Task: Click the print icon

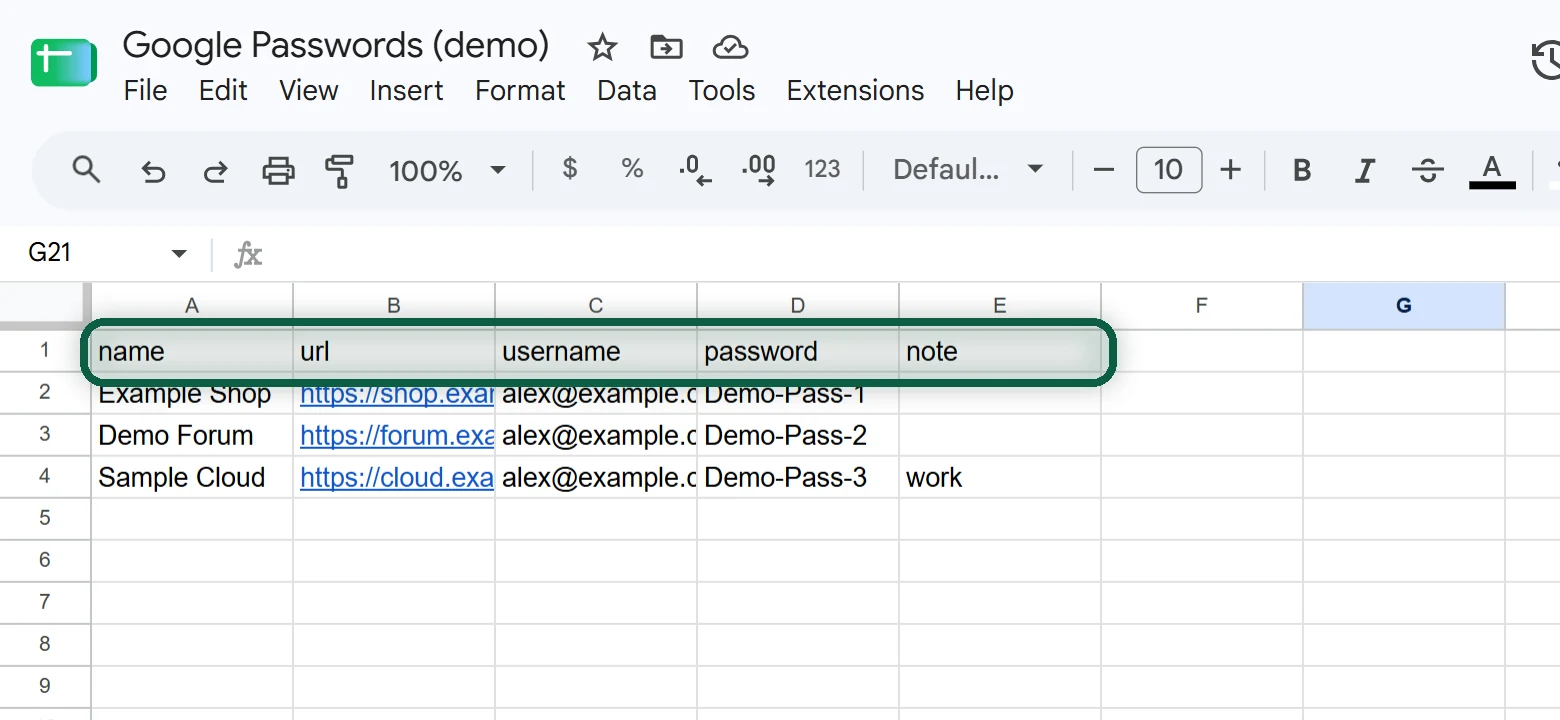Action: [278, 171]
